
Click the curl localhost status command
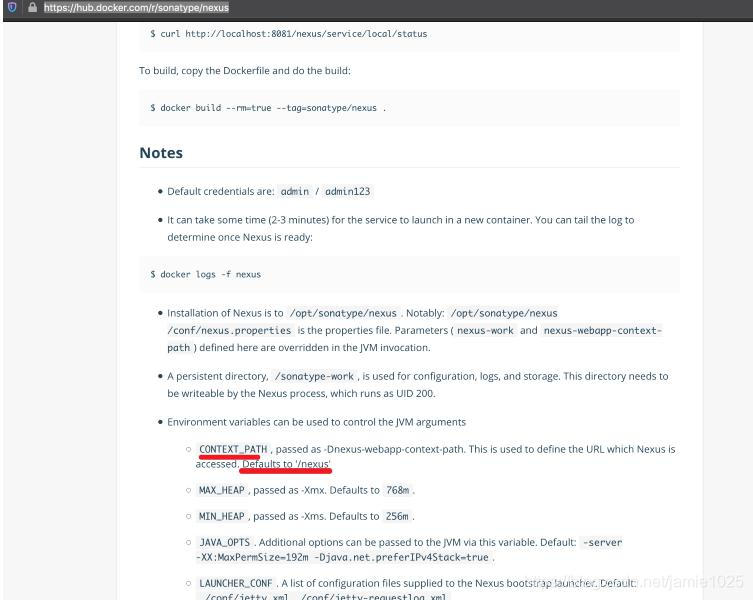(289, 34)
